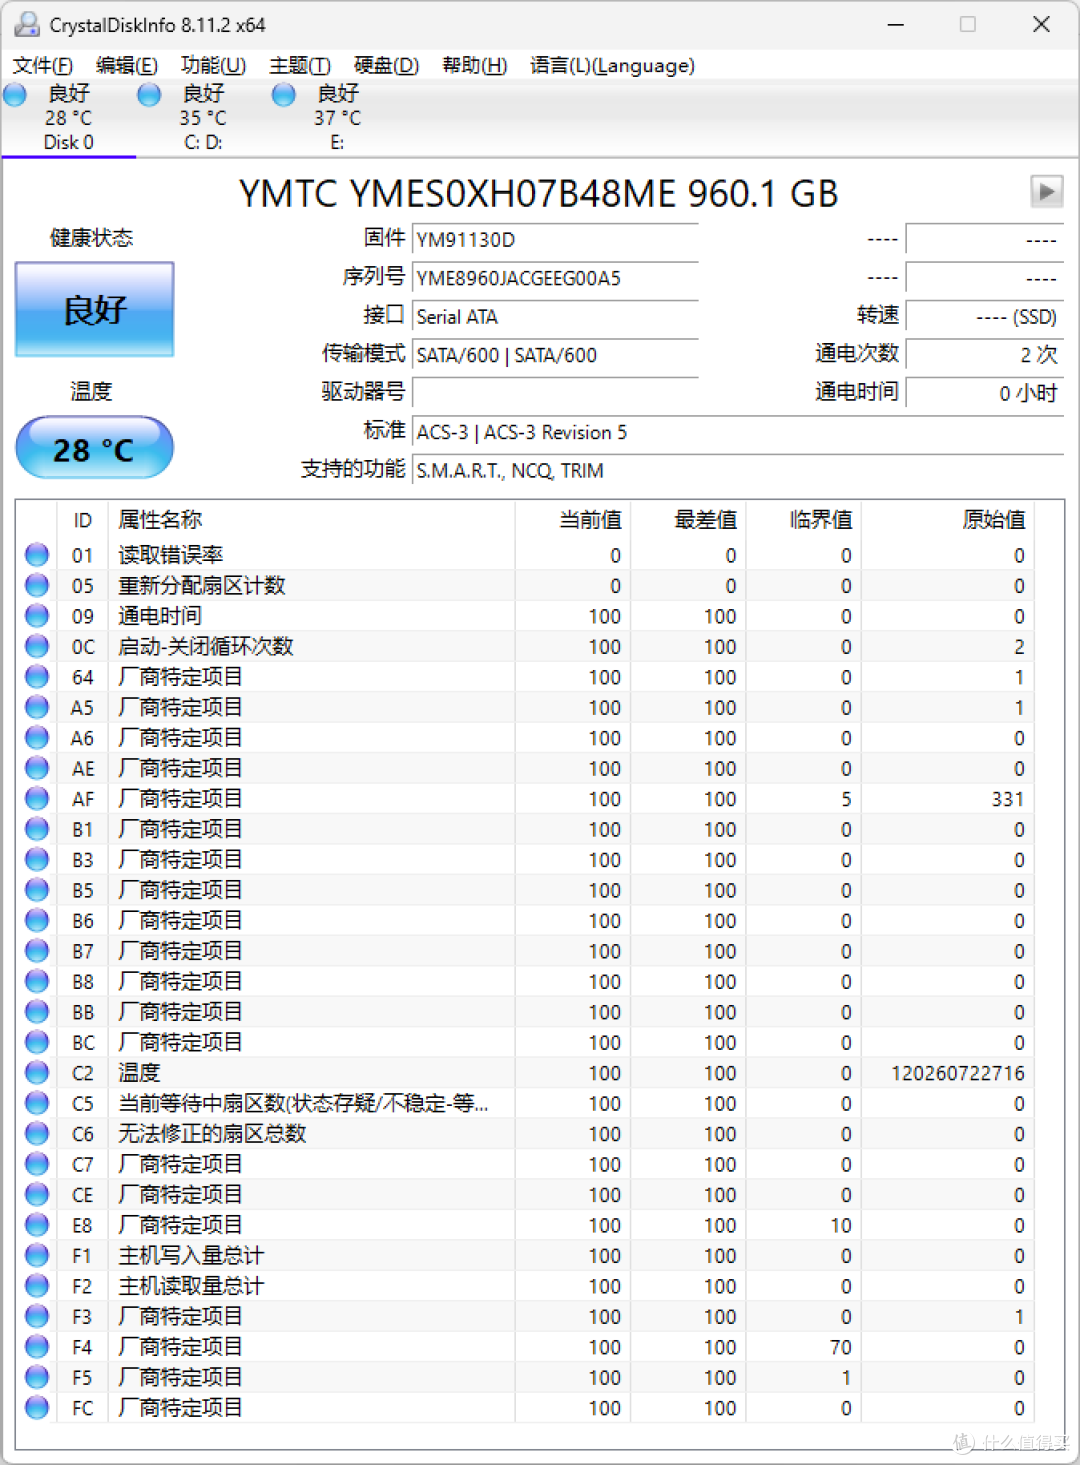Viewport: 1080px width, 1465px height.
Task: Click status icon for attribute B1
Action: [x=37, y=829]
